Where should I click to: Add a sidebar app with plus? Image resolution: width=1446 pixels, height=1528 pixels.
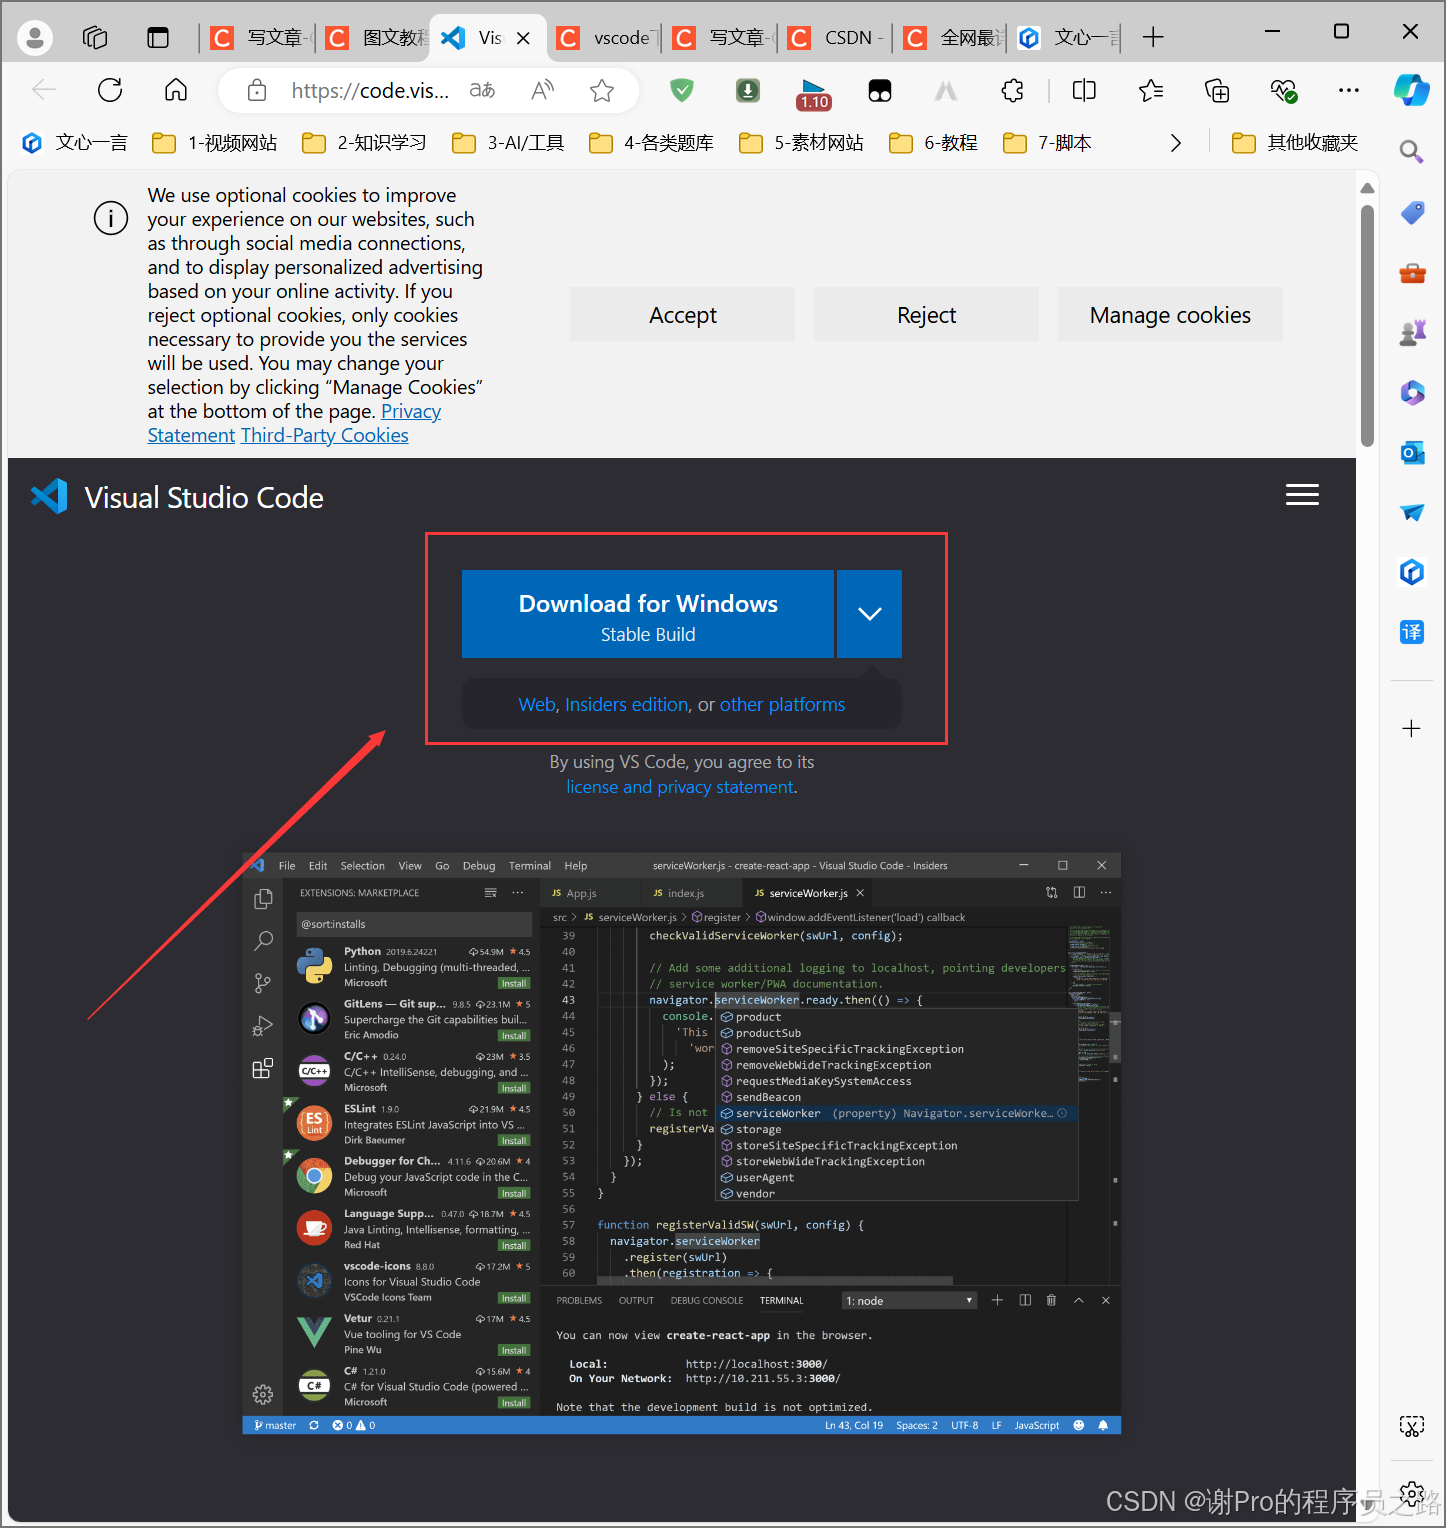1411,729
